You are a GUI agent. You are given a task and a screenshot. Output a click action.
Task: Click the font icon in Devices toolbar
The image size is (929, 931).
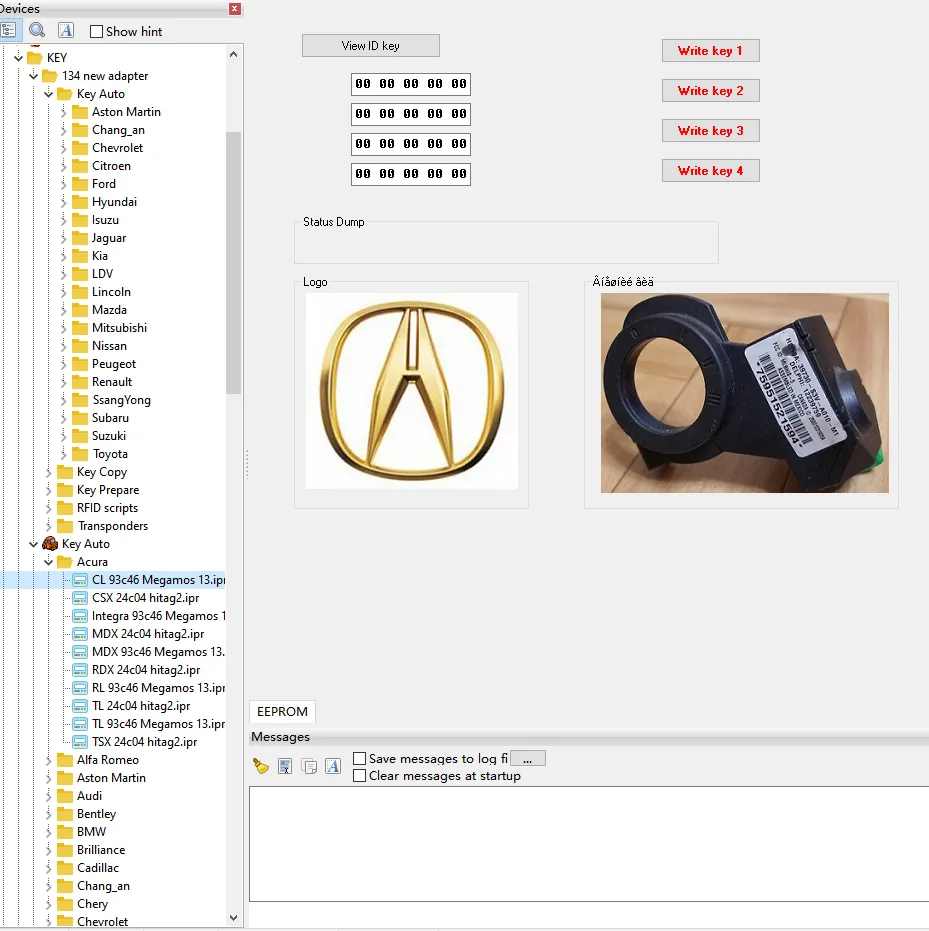click(65, 31)
